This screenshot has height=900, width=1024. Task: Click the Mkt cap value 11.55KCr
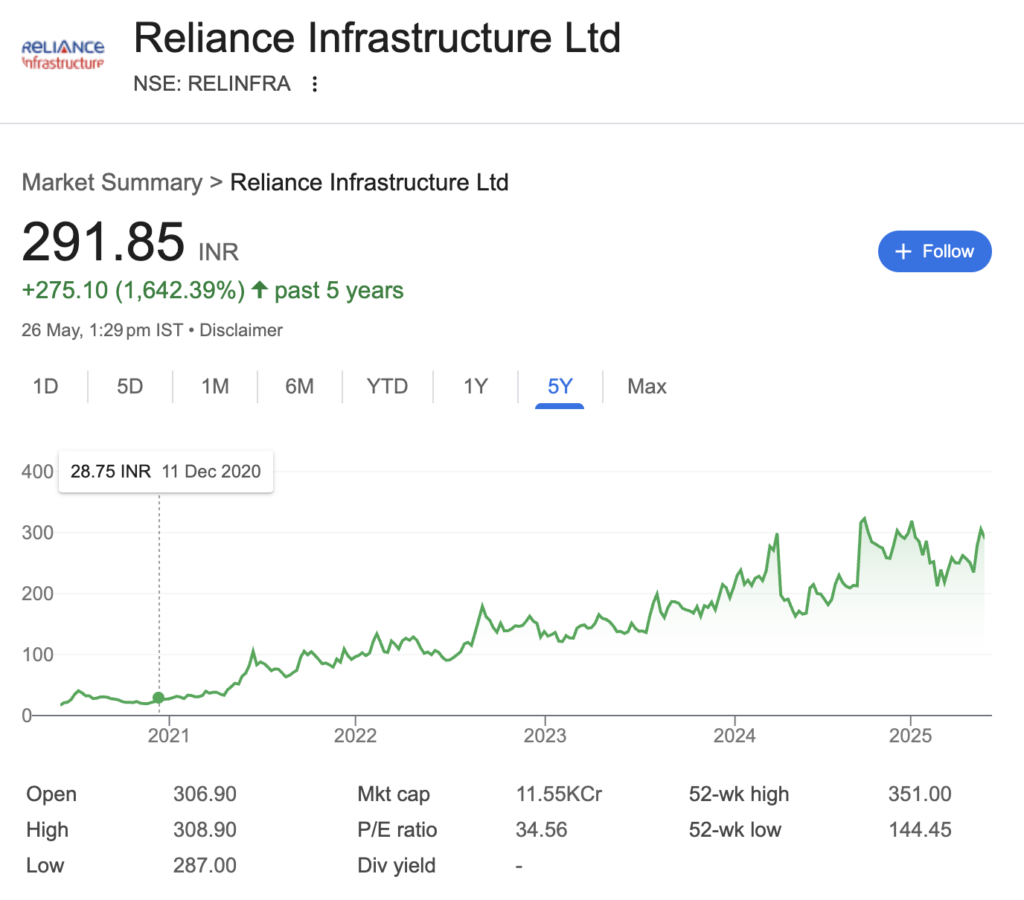(x=559, y=794)
